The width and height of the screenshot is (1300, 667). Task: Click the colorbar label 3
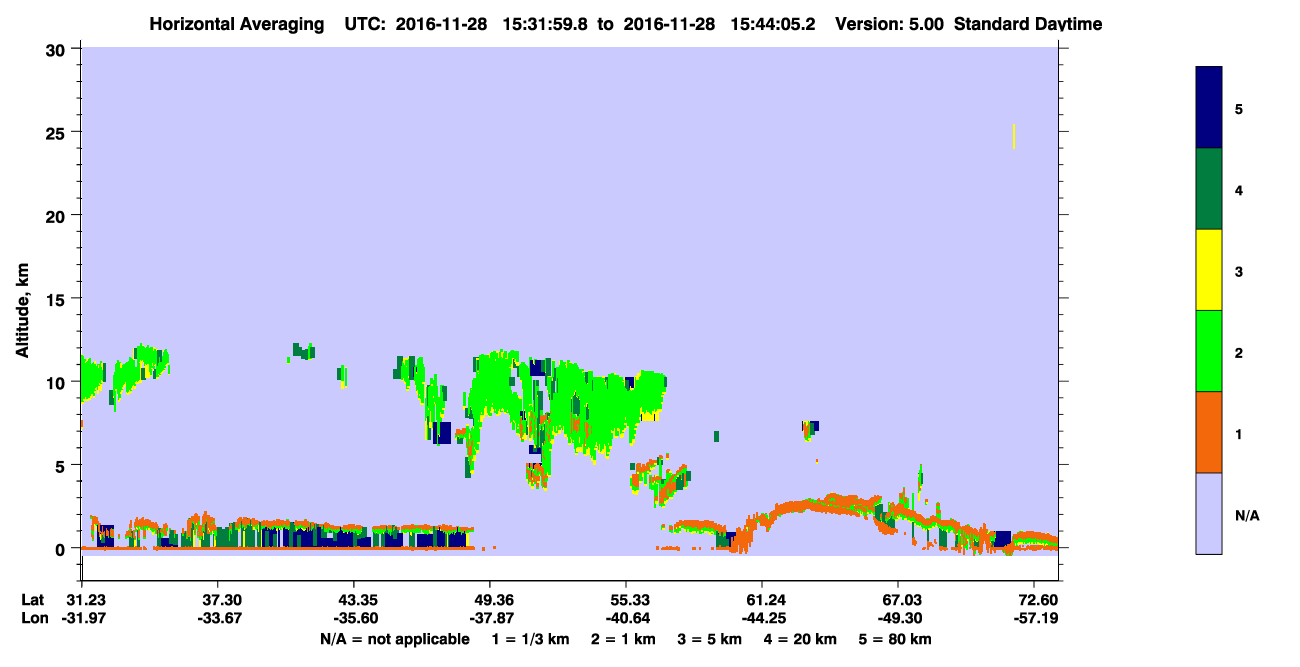[x=1239, y=271]
